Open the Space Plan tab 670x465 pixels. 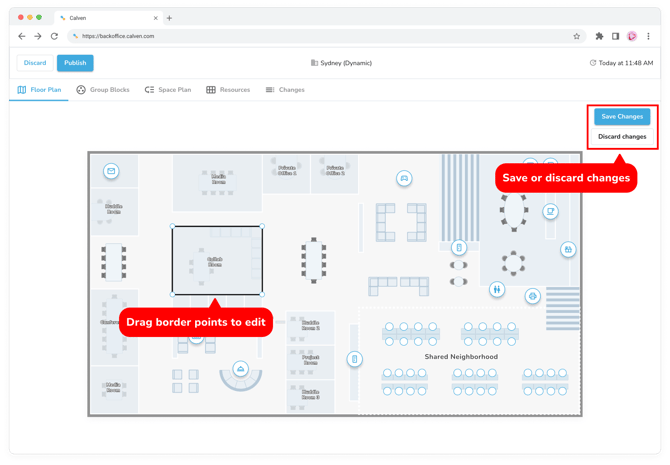tap(168, 90)
